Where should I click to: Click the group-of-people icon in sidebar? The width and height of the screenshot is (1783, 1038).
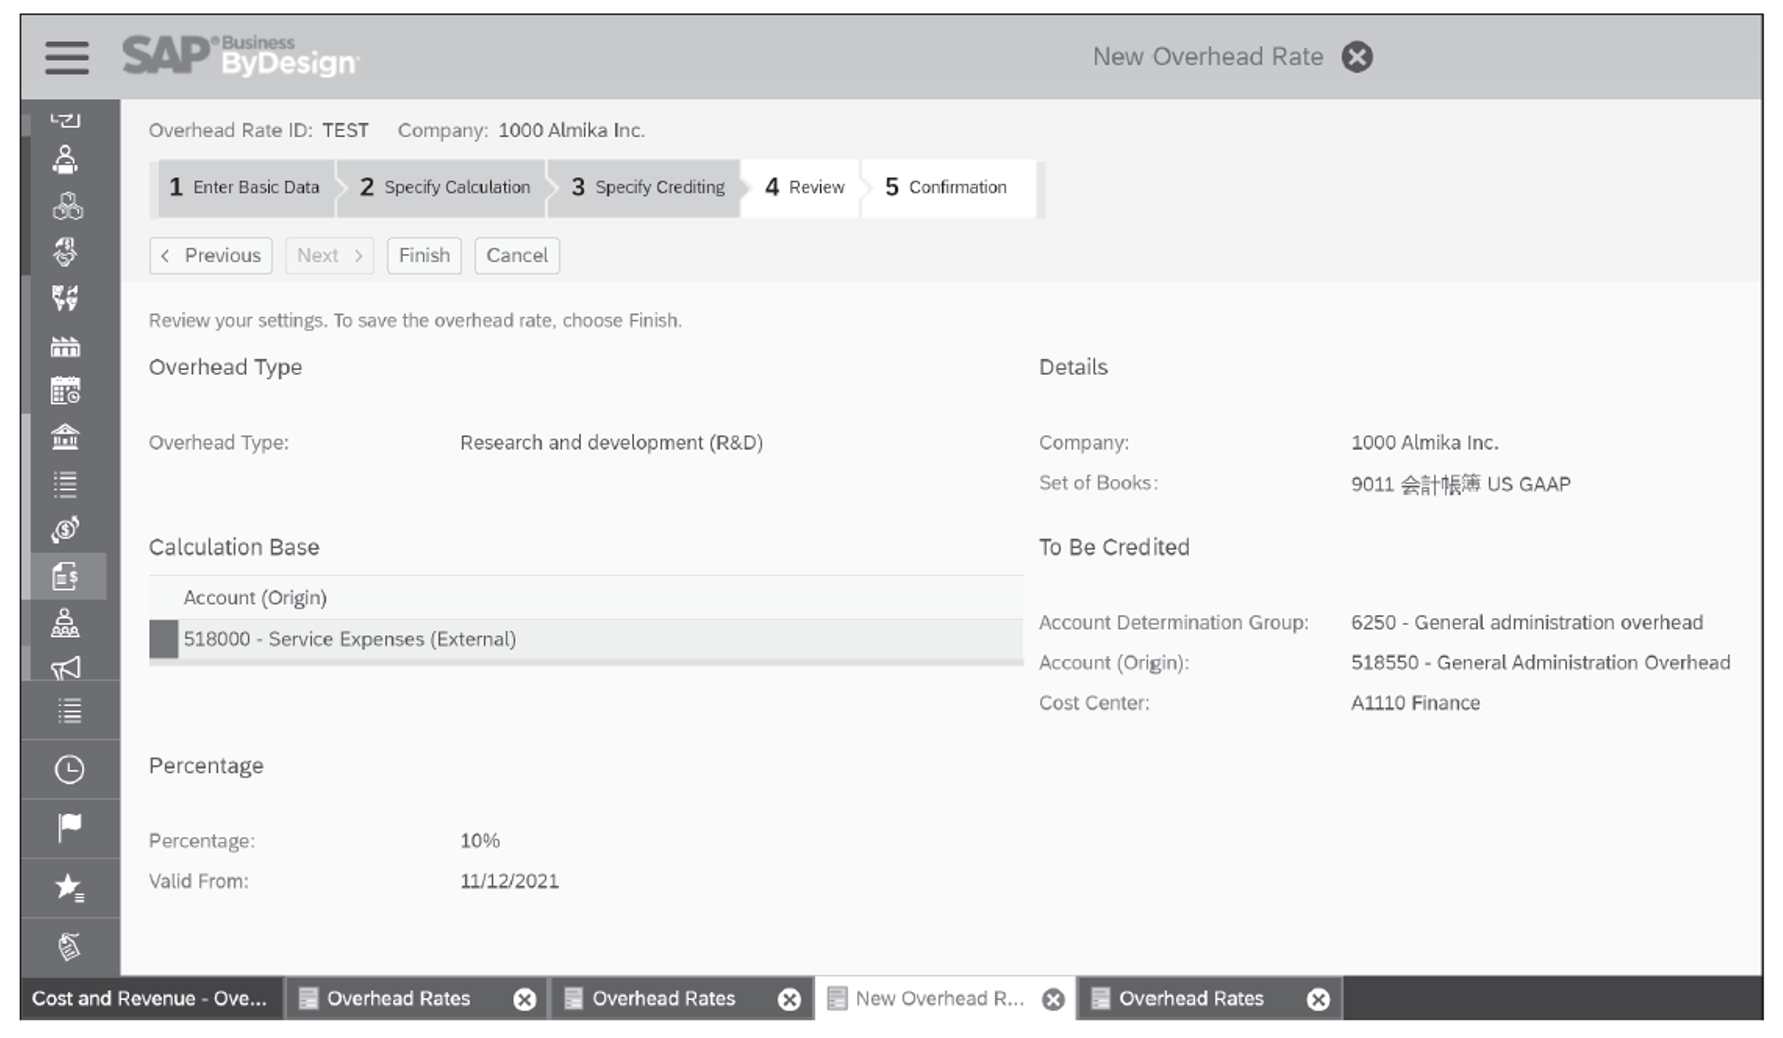67,625
